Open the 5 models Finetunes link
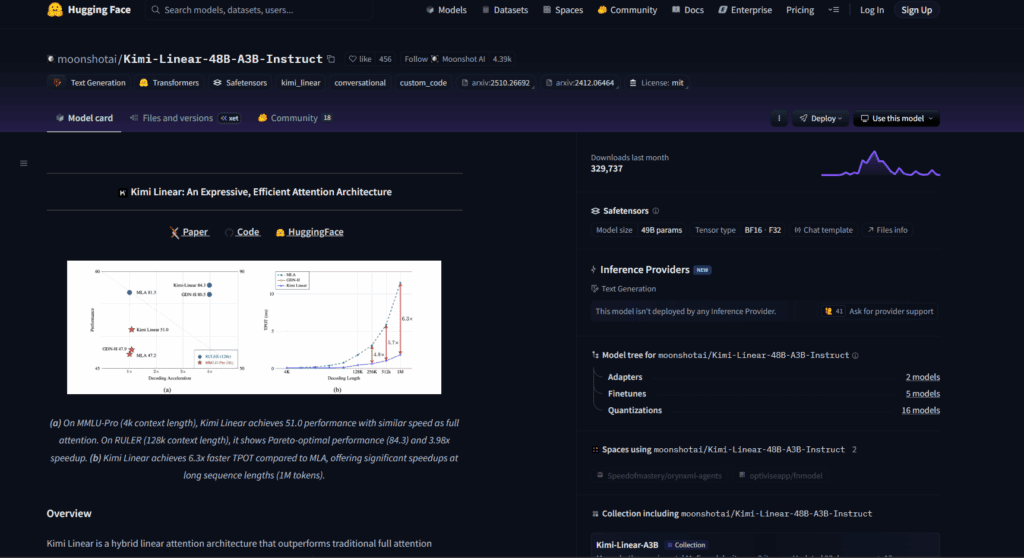Screen dimensions: 1024x558 coord(922,394)
